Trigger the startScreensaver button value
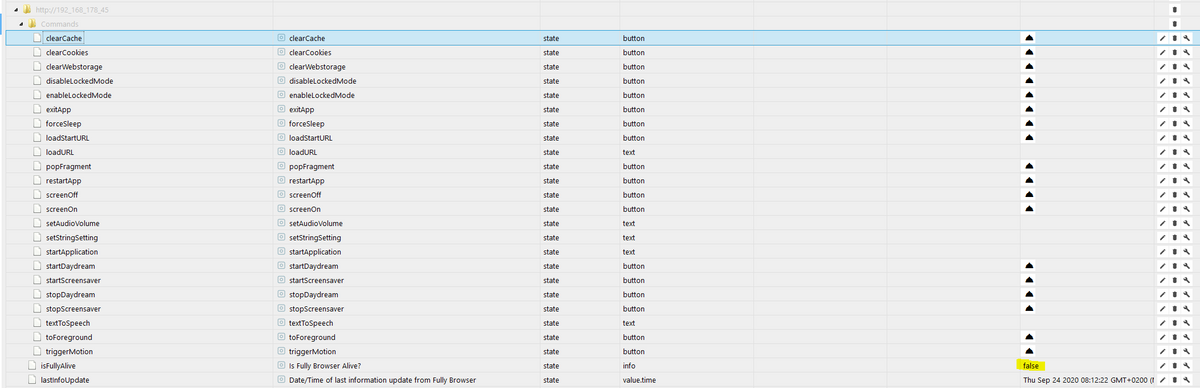The height and width of the screenshot is (388, 1200). pyautogui.click(x=1029, y=281)
